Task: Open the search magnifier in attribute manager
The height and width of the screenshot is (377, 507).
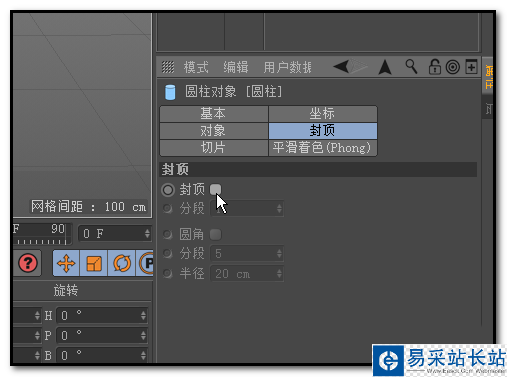Action: (411, 67)
